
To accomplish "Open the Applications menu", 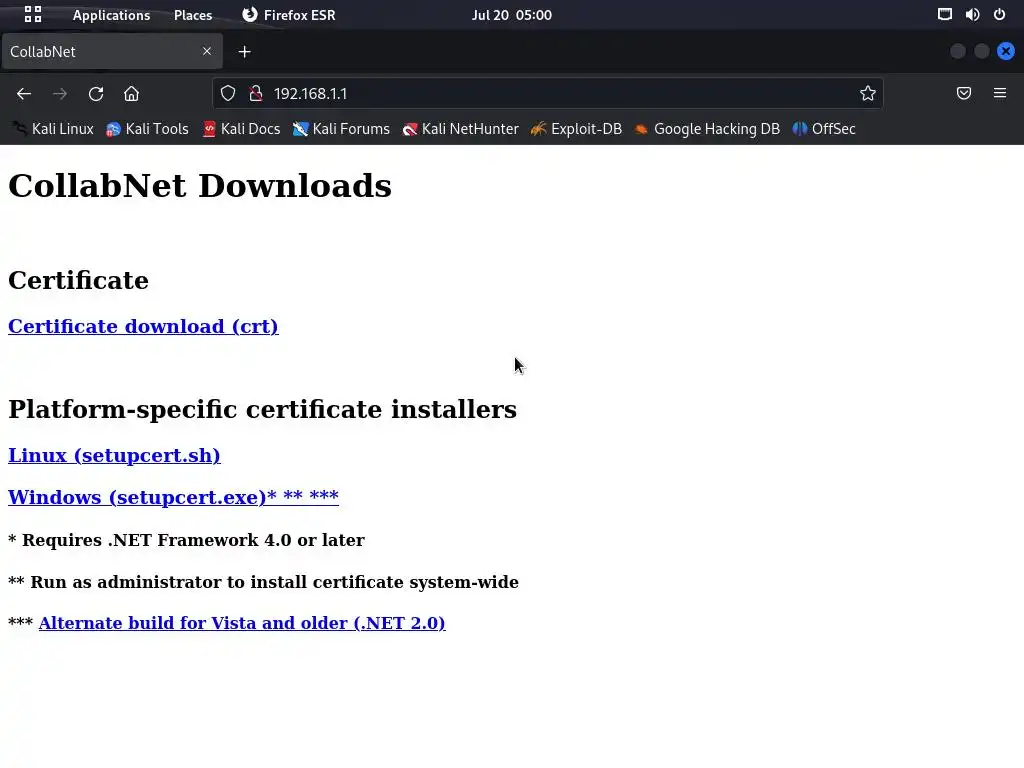I will click(x=111, y=15).
